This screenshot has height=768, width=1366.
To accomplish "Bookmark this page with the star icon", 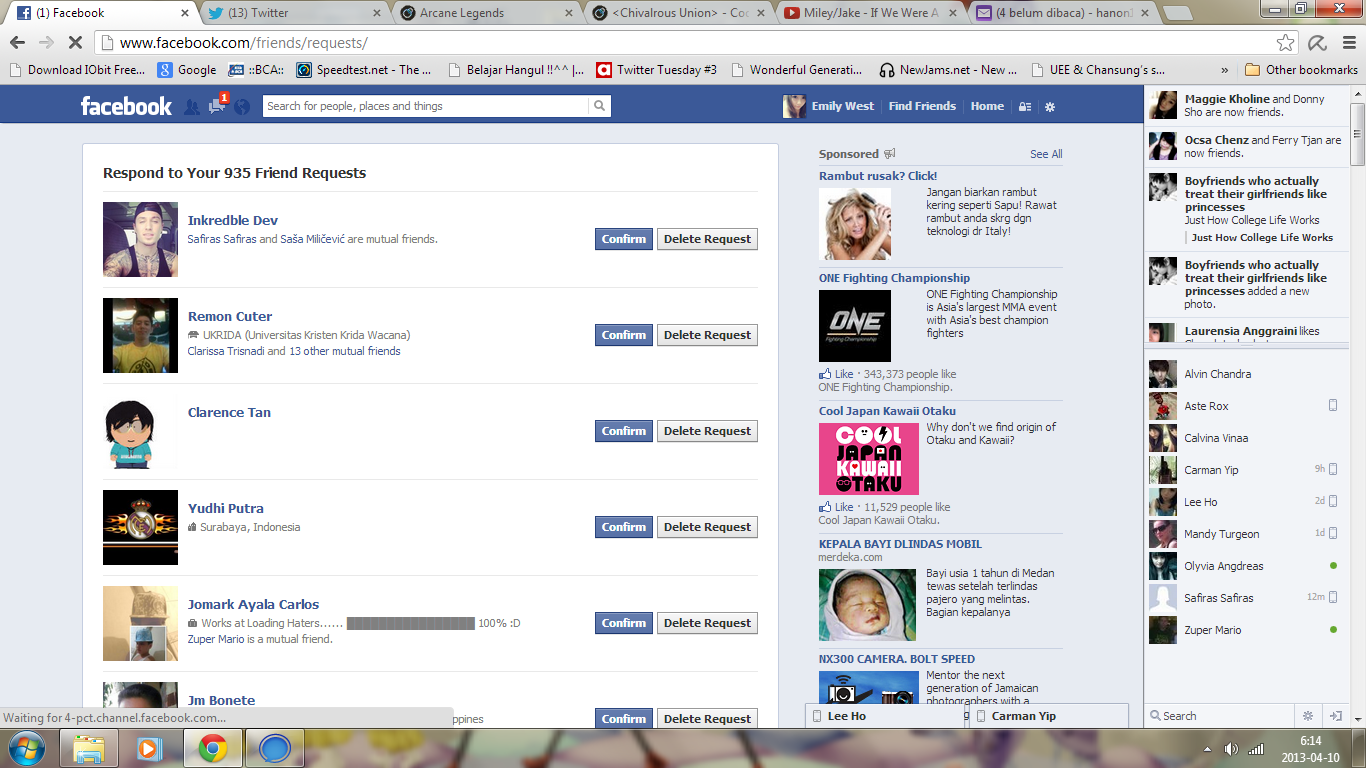I will [x=1286, y=43].
